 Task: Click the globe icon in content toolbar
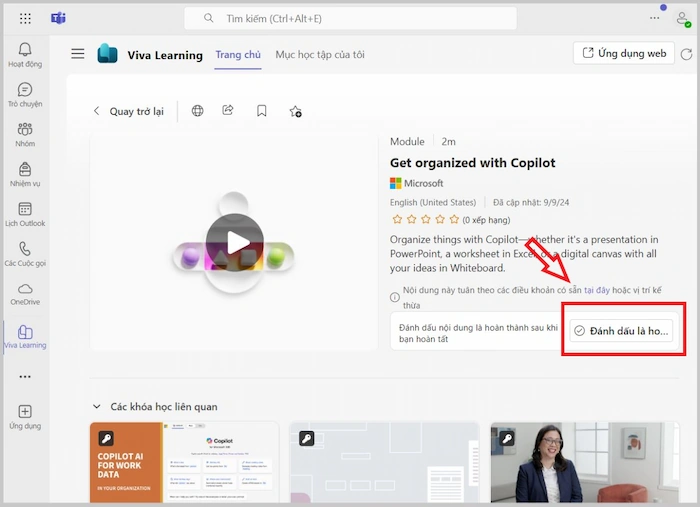197,111
